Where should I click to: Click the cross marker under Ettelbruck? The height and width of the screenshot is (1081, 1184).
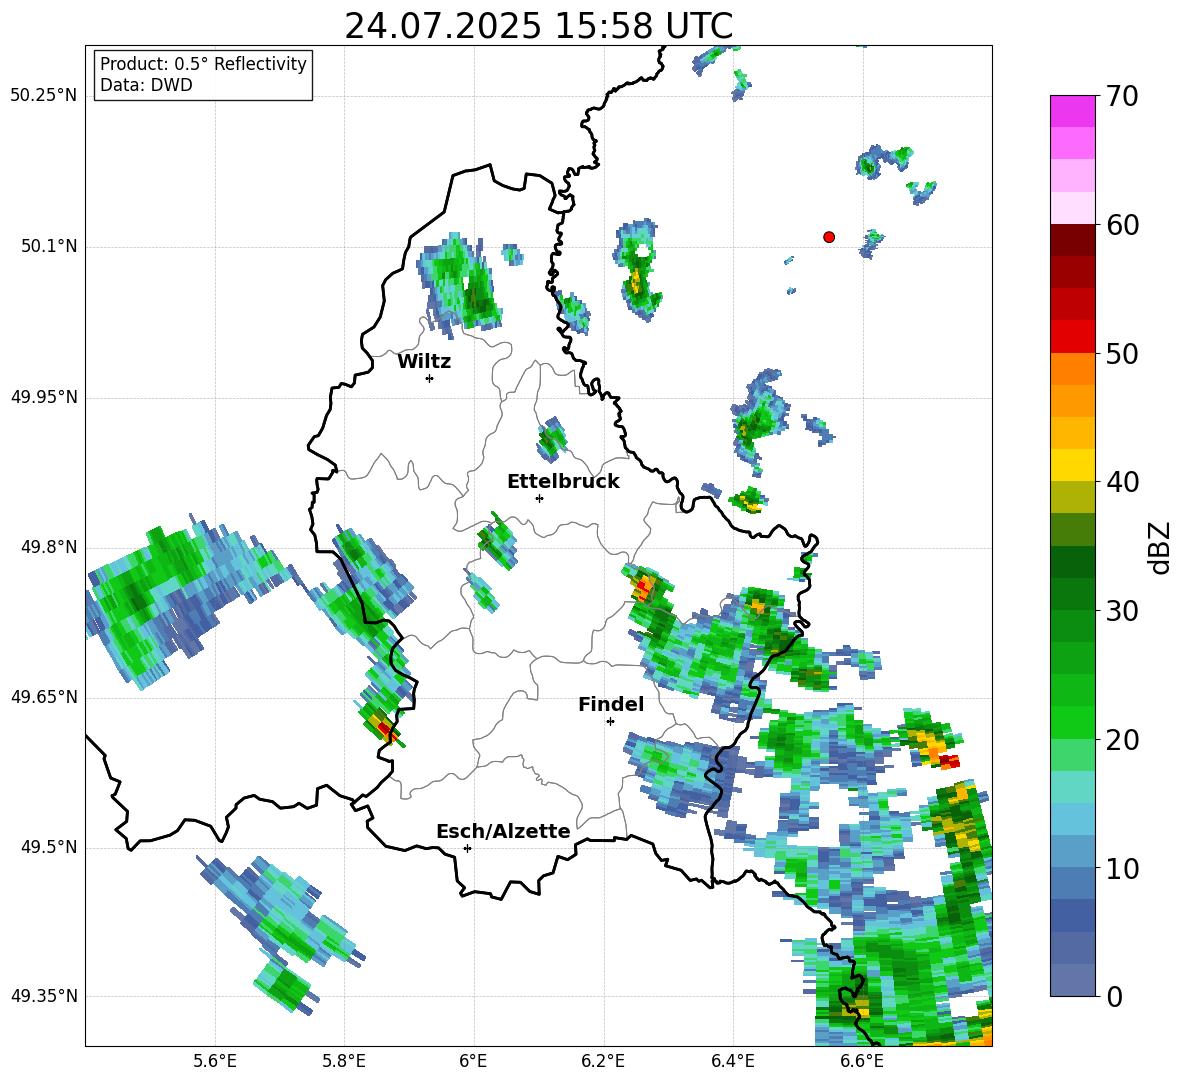pos(539,498)
